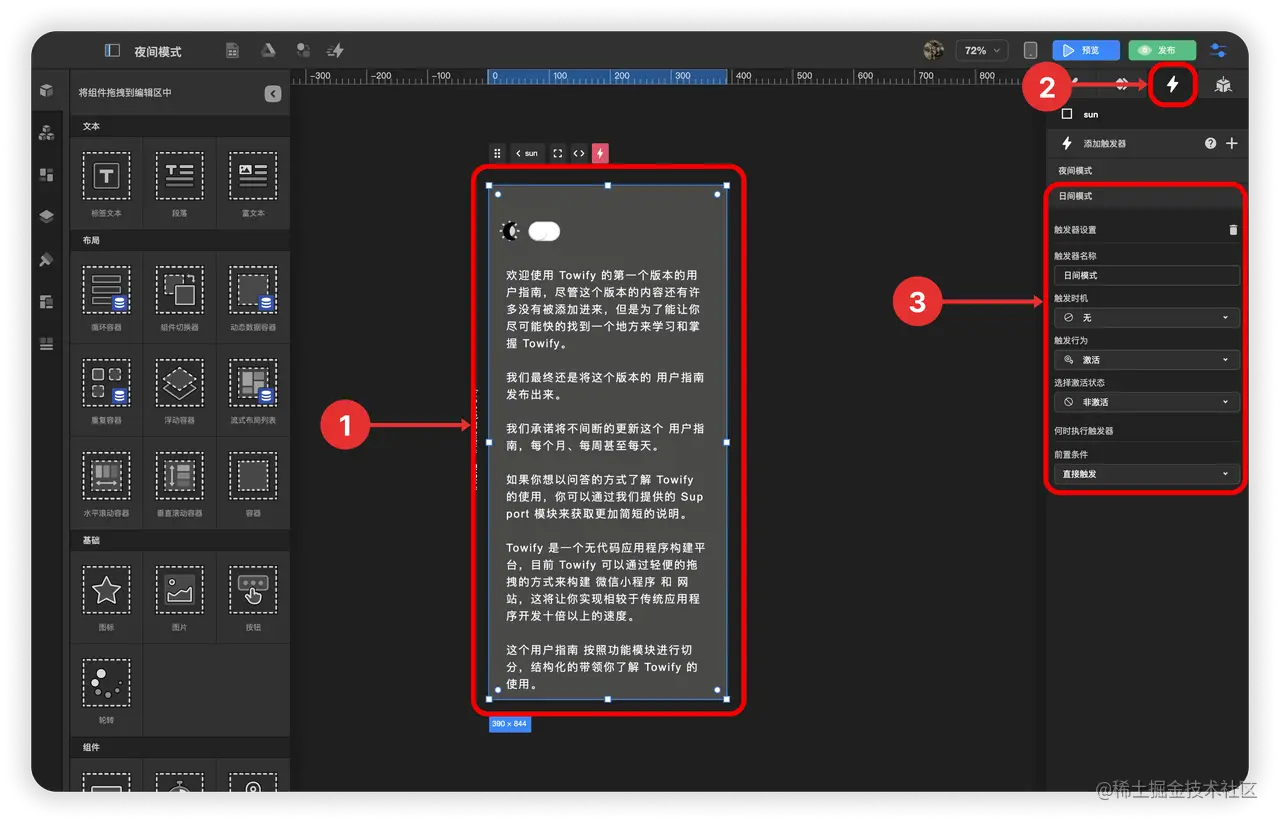Open the code brackets icon above the canvas
This screenshot has height=823, width=1280.
pyautogui.click(x=579, y=153)
